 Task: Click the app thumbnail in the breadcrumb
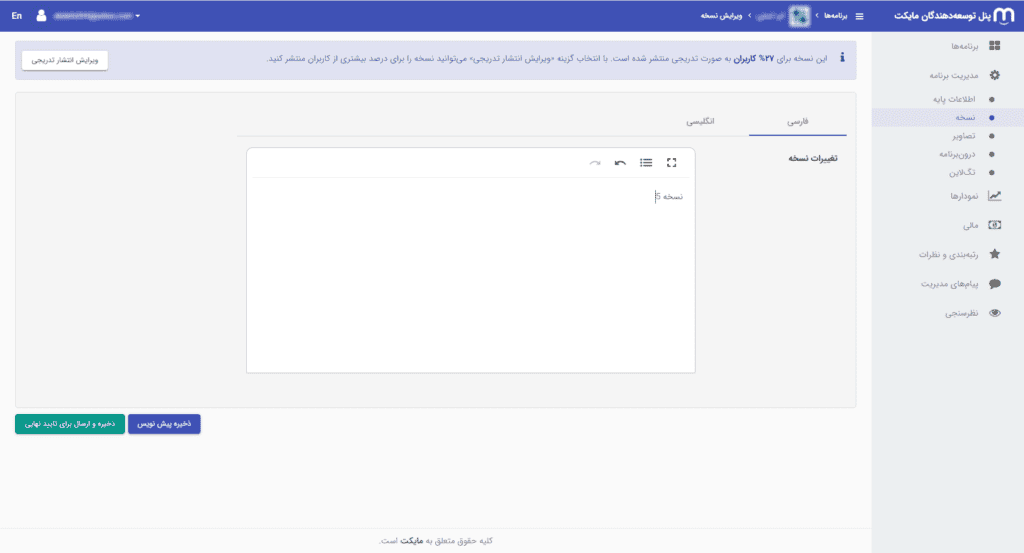click(x=799, y=16)
